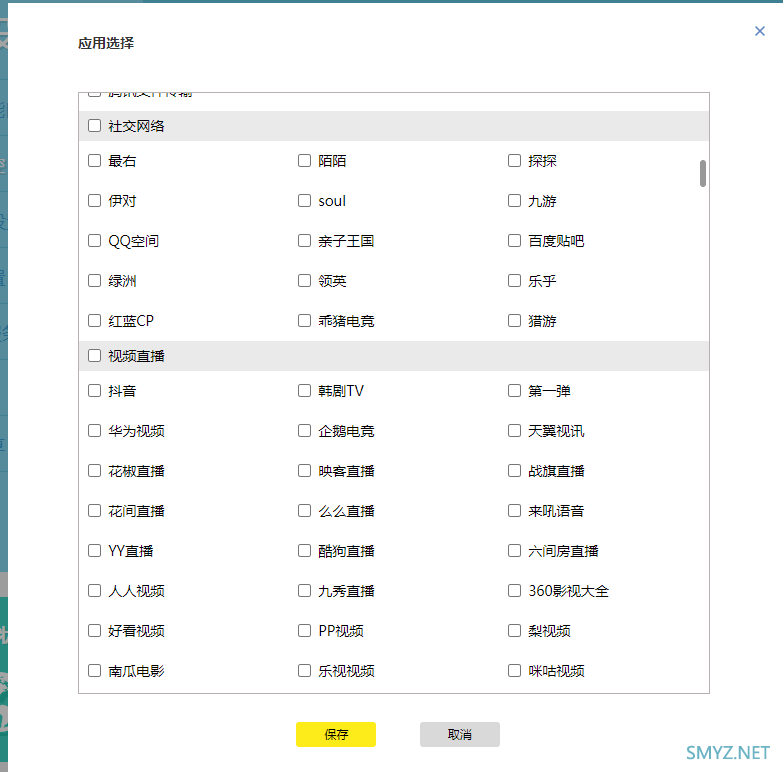
Task: Enable the 伊对 checkbox
Action: [x=94, y=200]
